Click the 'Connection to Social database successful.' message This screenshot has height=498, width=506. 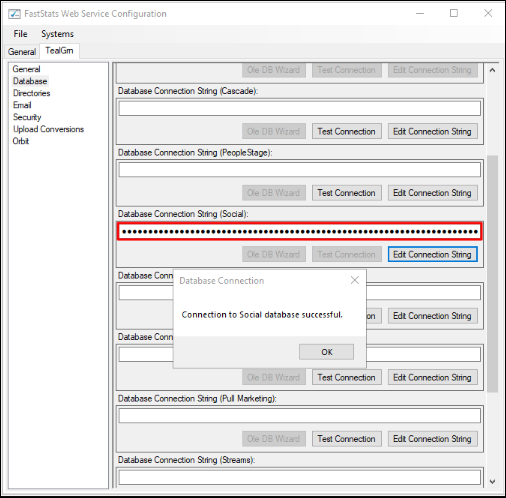tap(262, 315)
